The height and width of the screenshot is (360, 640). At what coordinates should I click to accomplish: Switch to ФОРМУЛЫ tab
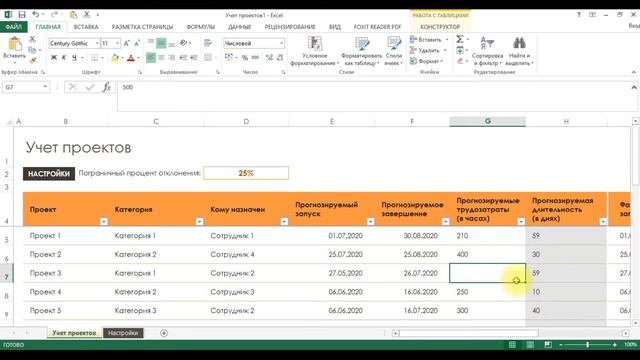pos(200,27)
